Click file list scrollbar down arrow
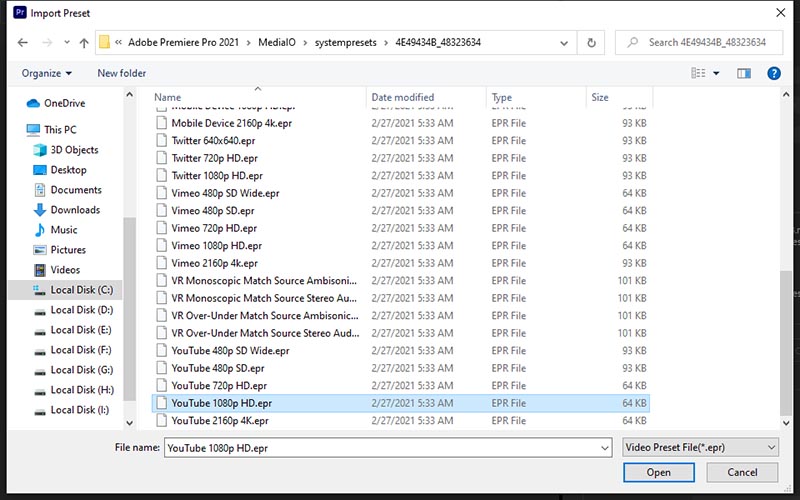800x500 pixels. pos(786,422)
